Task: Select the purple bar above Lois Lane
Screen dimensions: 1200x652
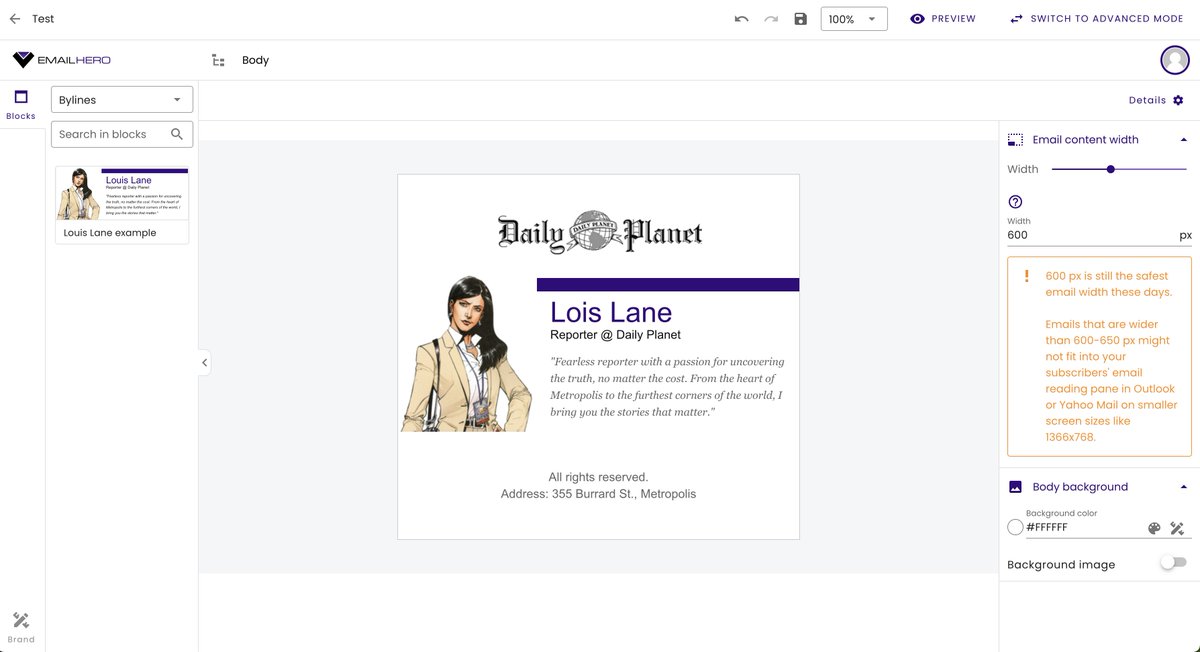Action: point(668,285)
